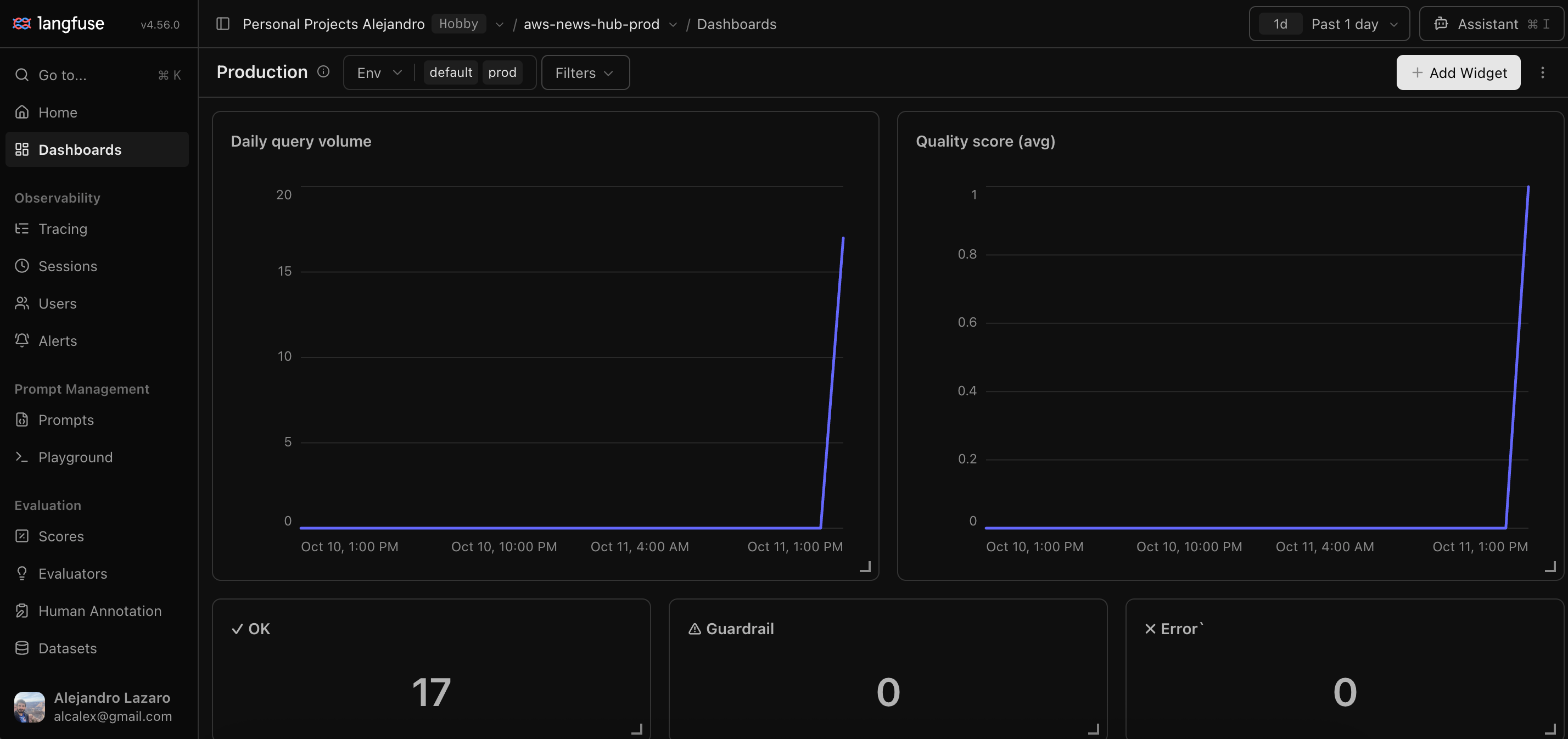Open the Sessions page

98,266
